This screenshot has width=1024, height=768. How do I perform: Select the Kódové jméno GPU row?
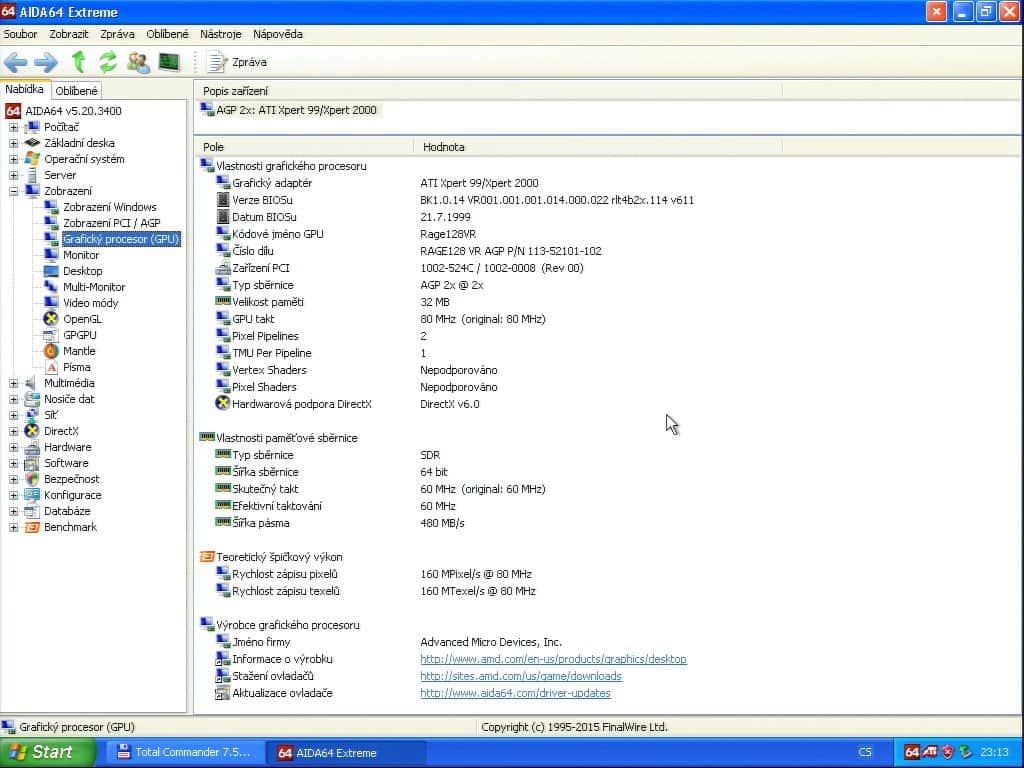[346, 234]
